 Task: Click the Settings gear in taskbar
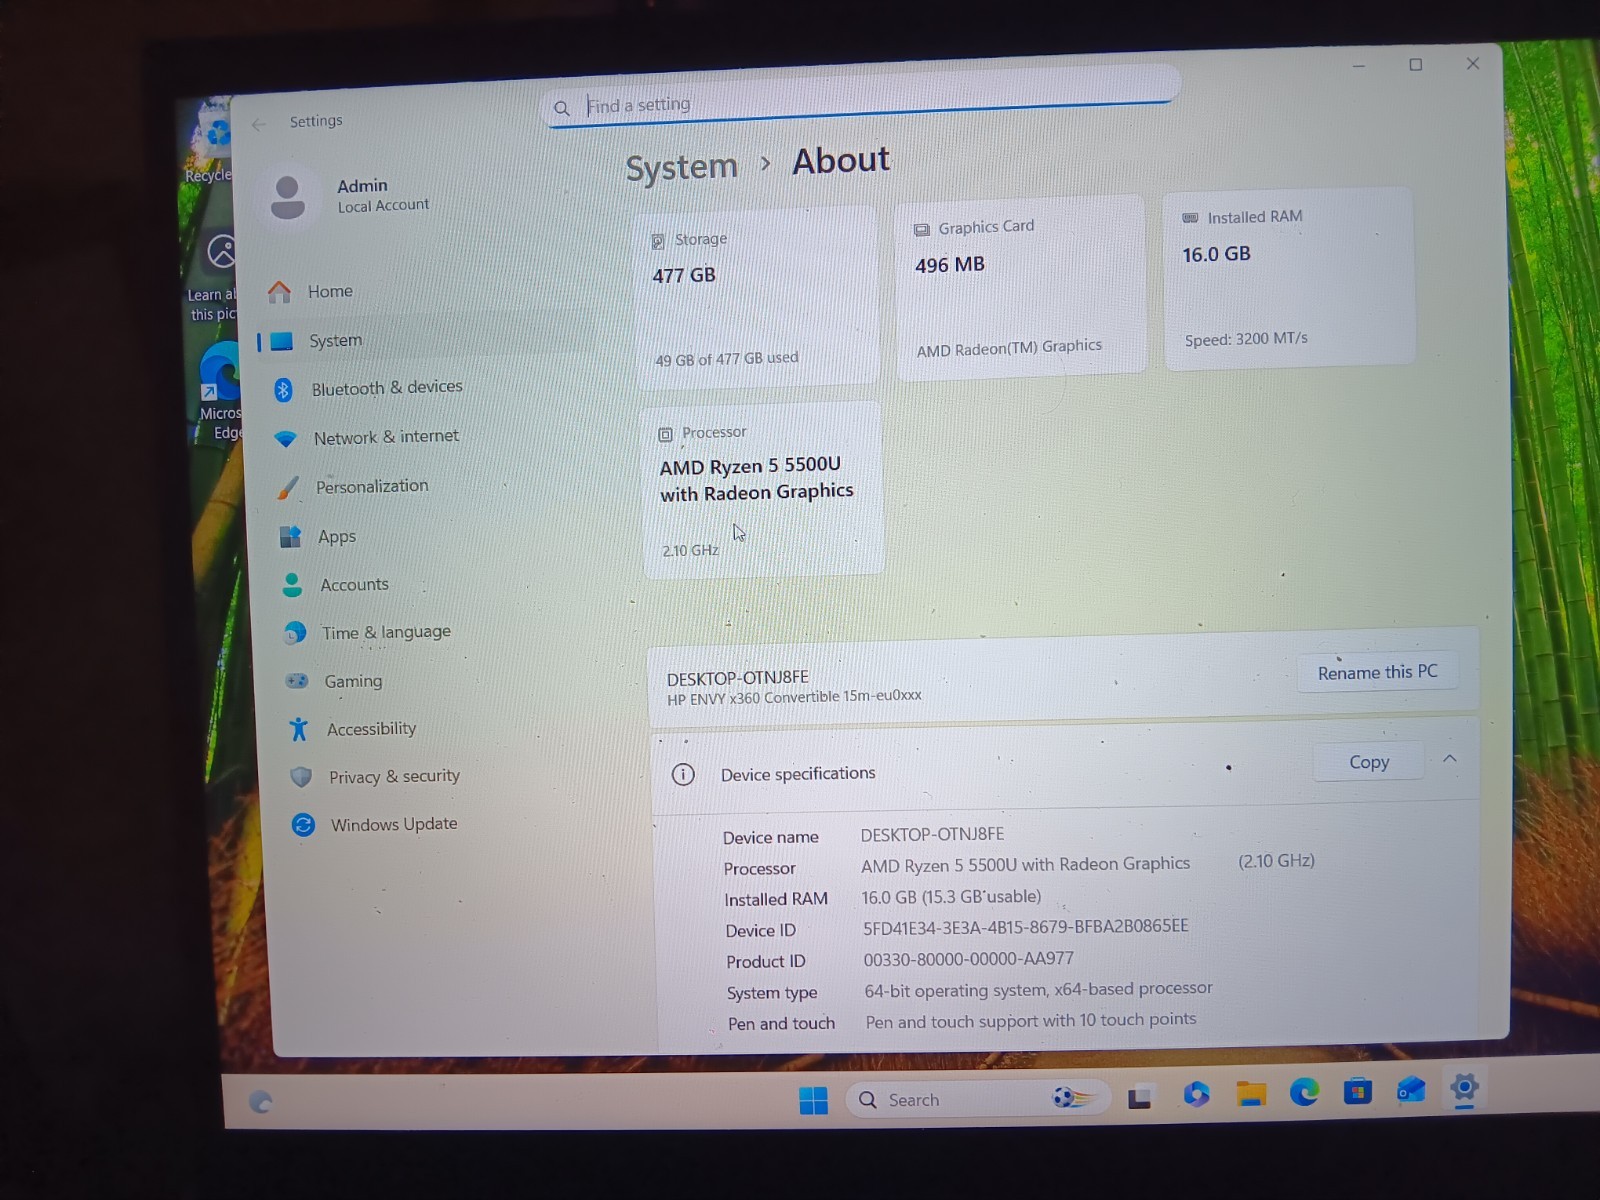pos(1464,1087)
